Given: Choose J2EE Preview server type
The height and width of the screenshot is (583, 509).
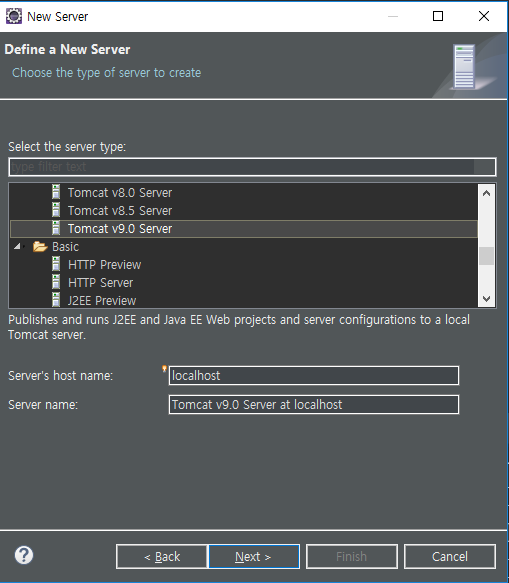Looking at the screenshot, I should (244, 300).
